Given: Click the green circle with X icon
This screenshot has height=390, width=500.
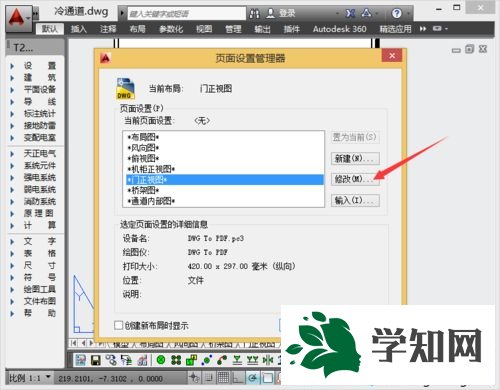Looking at the screenshot, I should (x=161, y=360).
